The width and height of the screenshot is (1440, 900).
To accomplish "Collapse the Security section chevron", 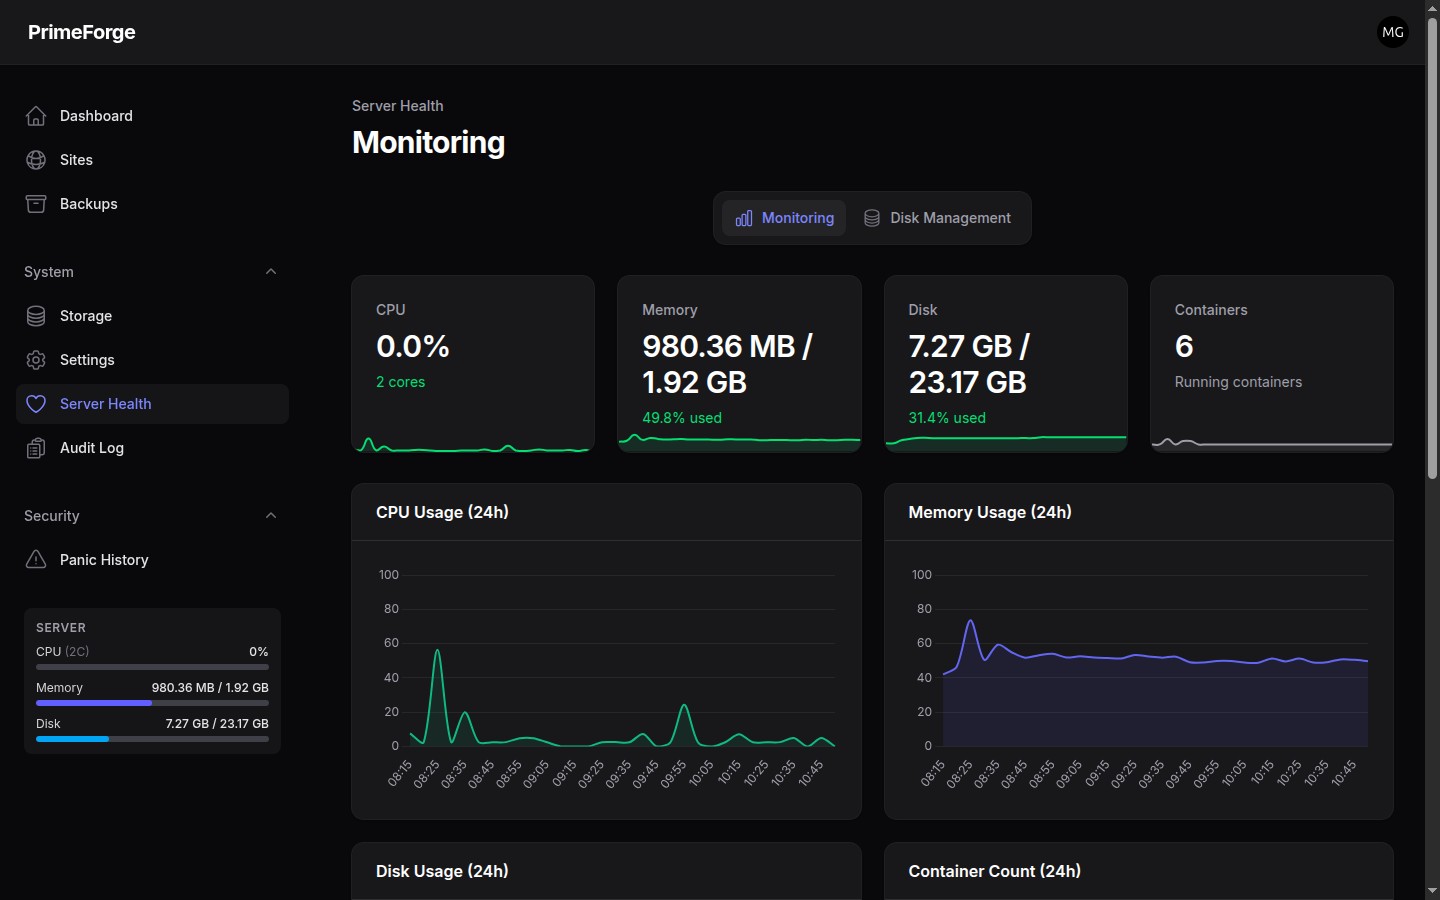I will coord(271,516).
